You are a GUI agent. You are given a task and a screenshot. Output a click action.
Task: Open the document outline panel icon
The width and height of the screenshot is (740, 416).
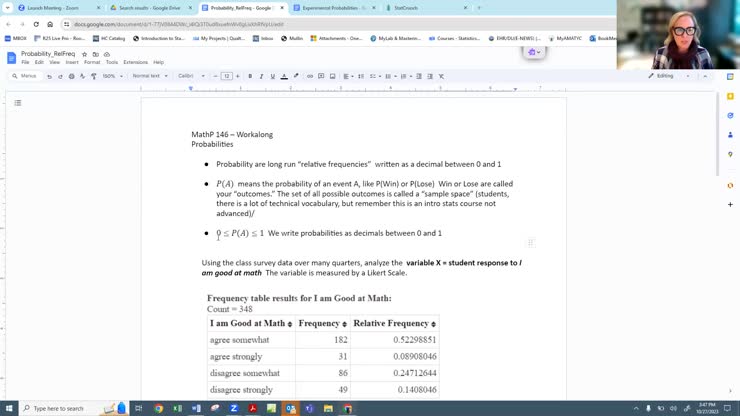[17, 103]
